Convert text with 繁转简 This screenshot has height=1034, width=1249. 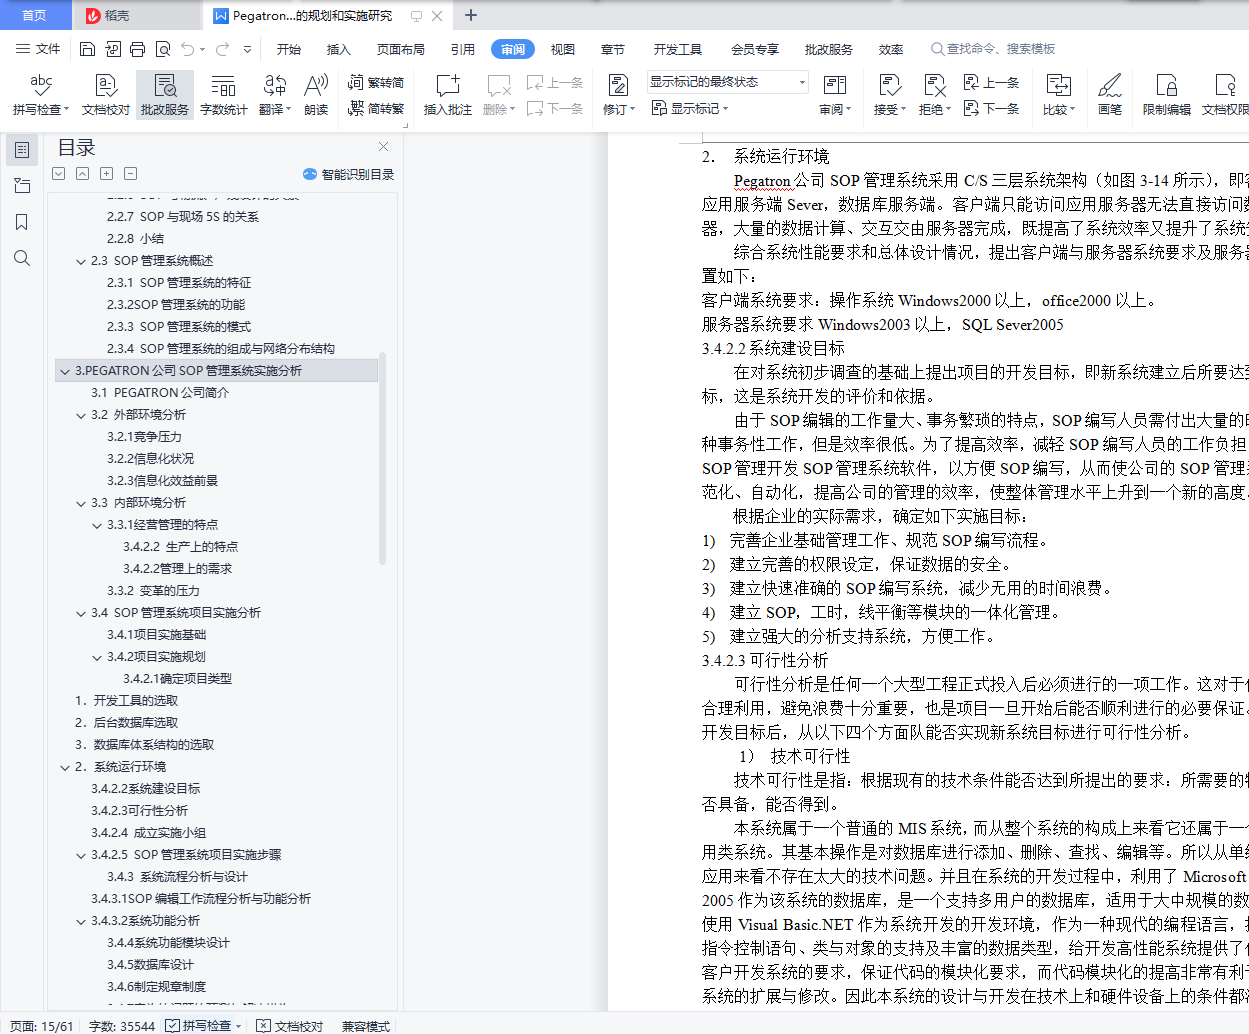click(376, 83)
